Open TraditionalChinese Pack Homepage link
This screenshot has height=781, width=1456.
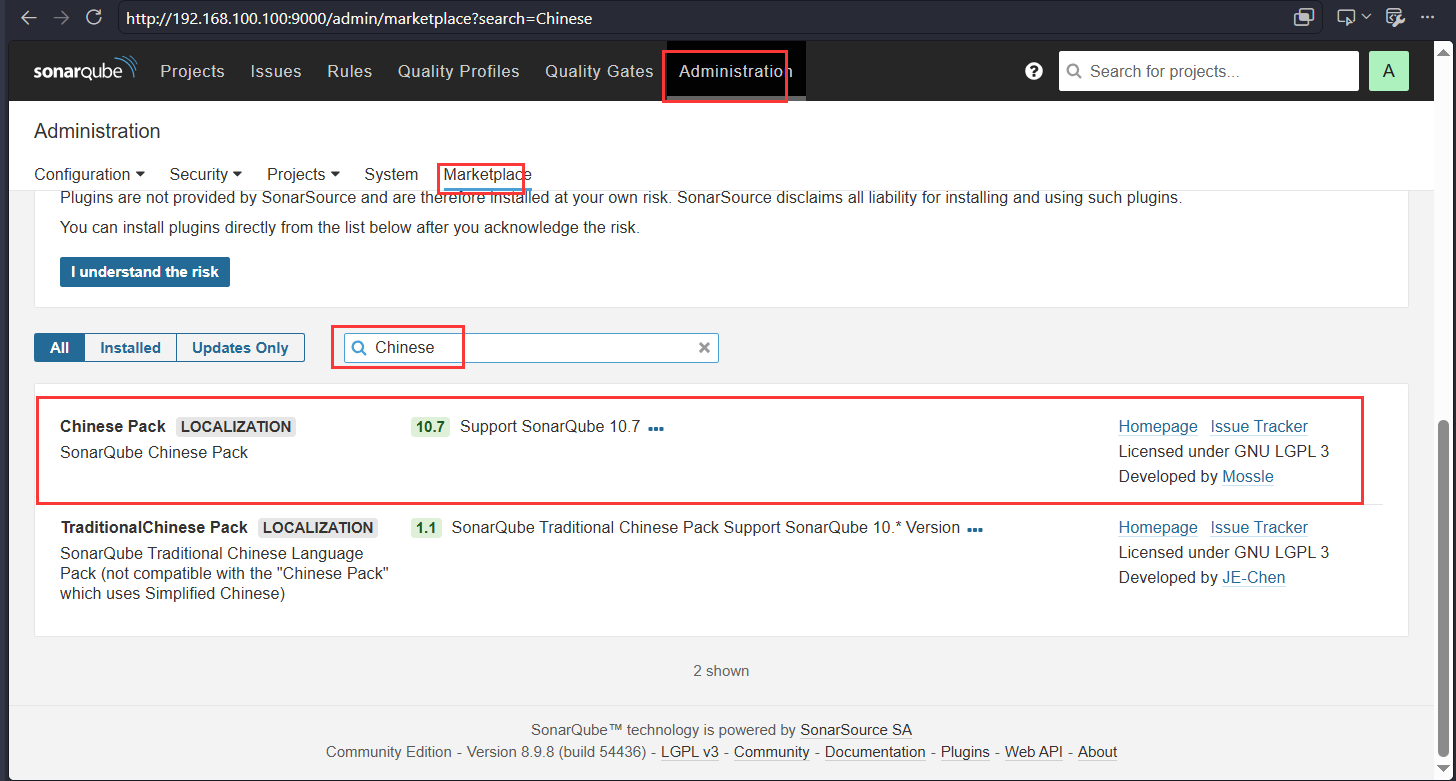(1158, 528)
